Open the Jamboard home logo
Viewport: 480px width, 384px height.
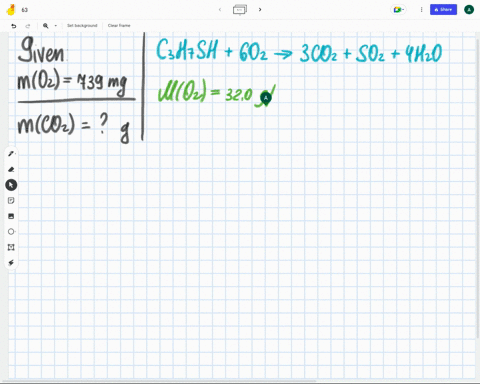[x=11, y=10]
